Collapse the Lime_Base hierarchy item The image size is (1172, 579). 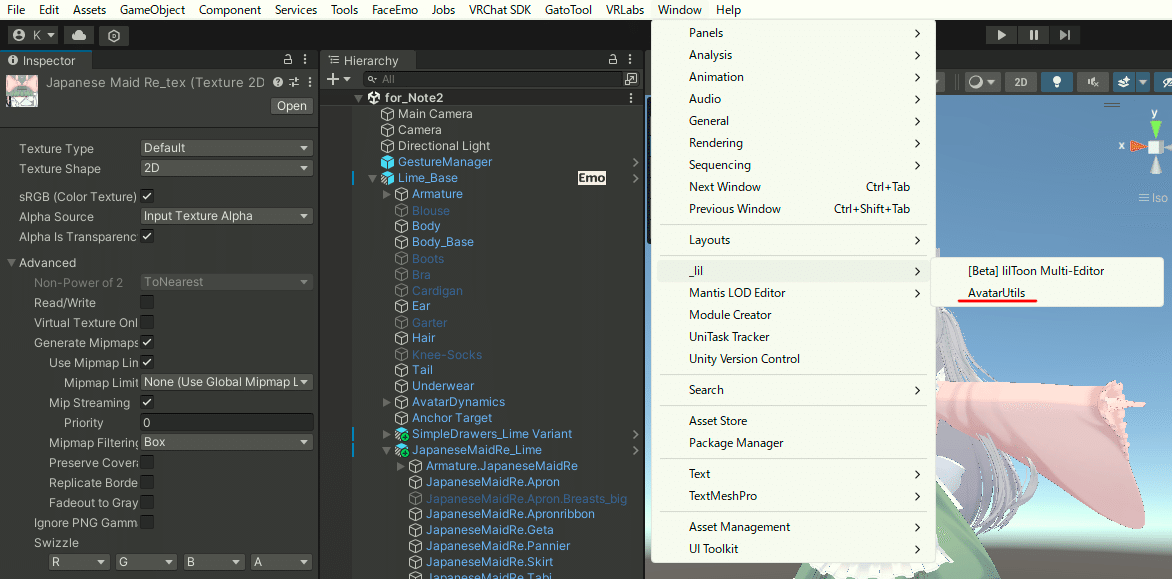372,179
